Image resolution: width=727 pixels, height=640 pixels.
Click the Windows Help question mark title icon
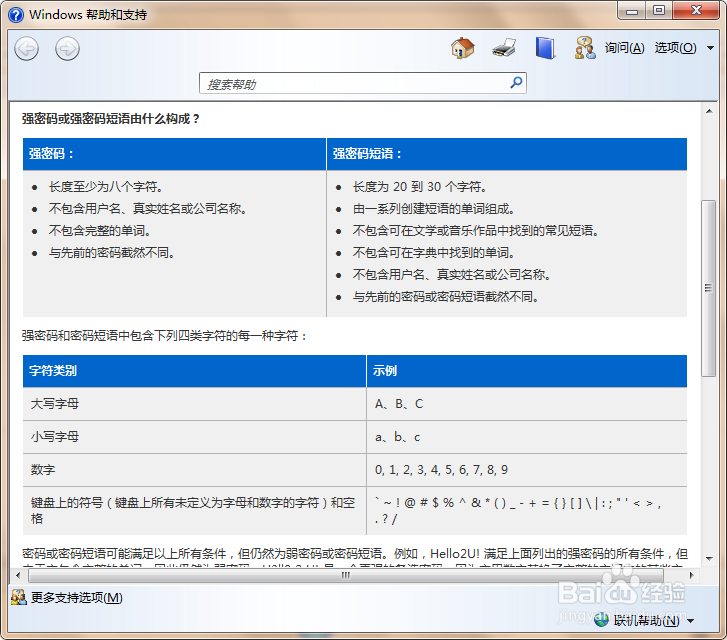click(x=16, y=15)
